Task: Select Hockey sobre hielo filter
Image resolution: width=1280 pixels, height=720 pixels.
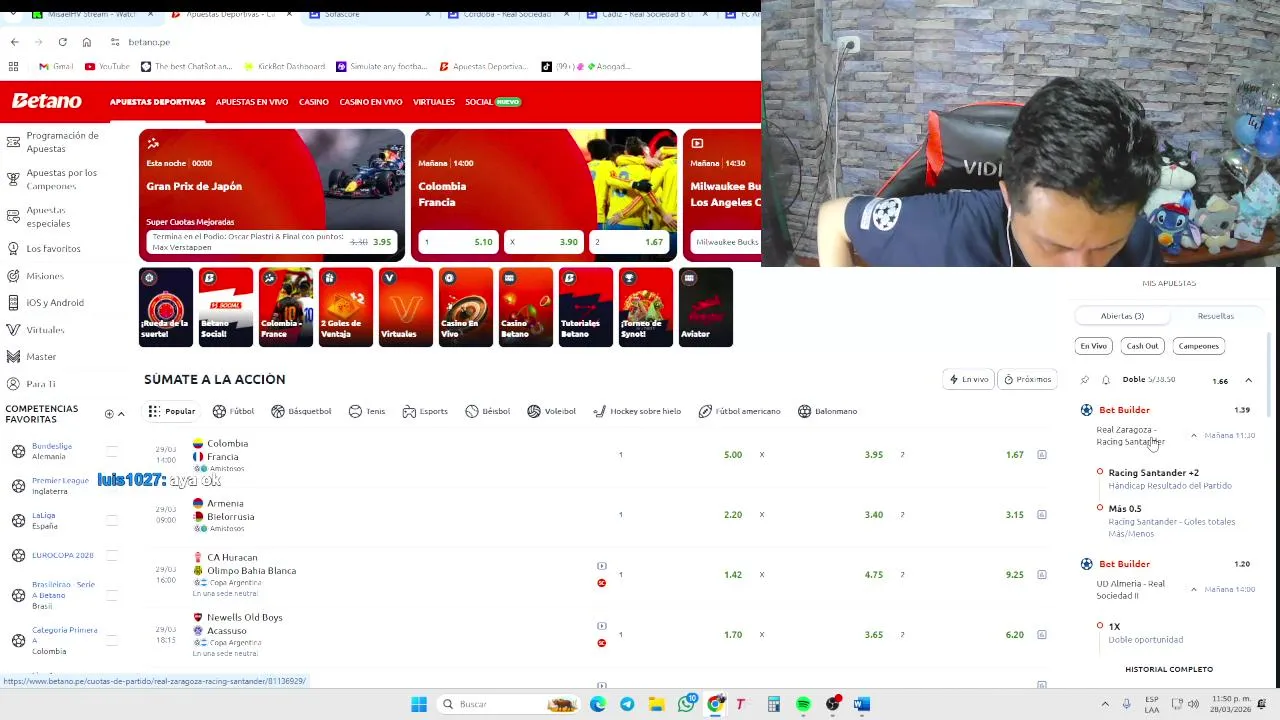Action: click(x=636, y=411)
